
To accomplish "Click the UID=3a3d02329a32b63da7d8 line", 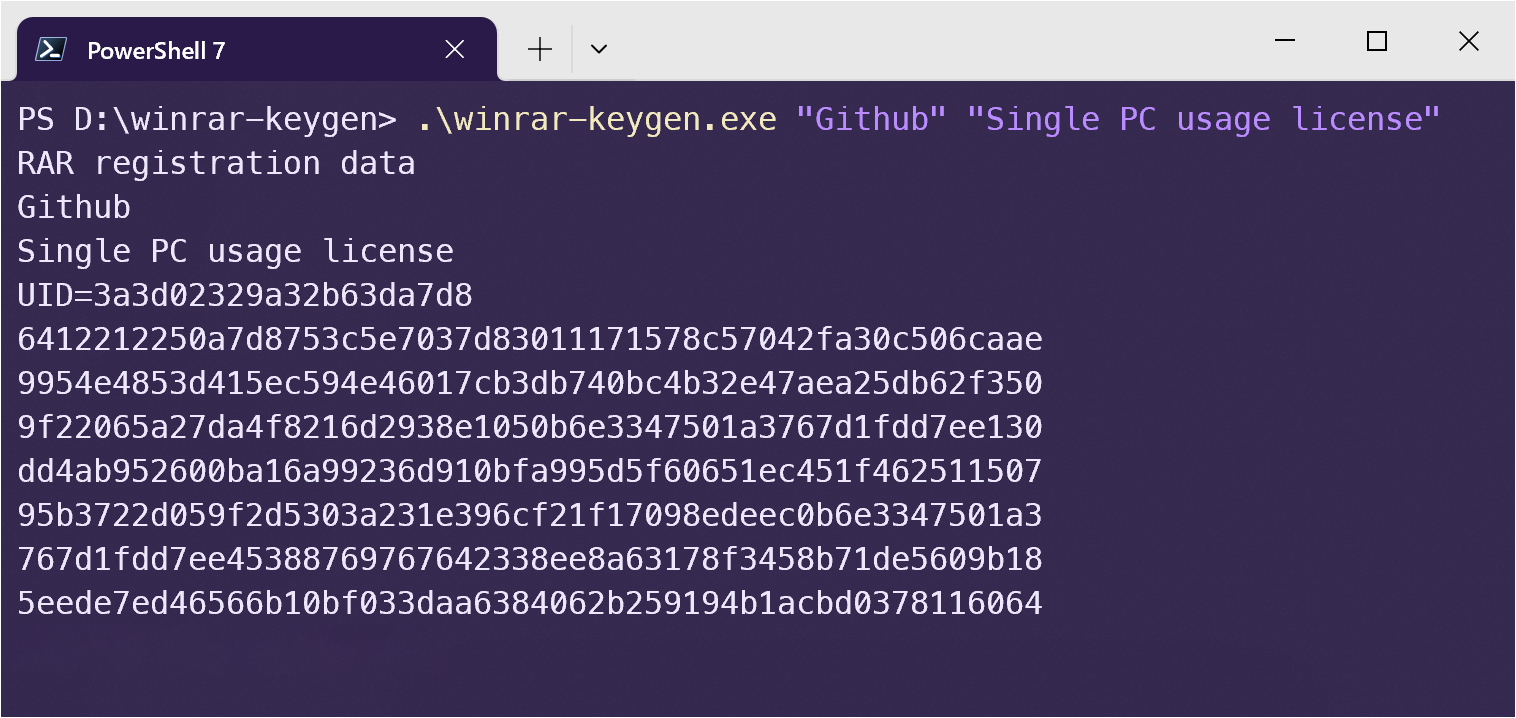I will tap(245, 296).
